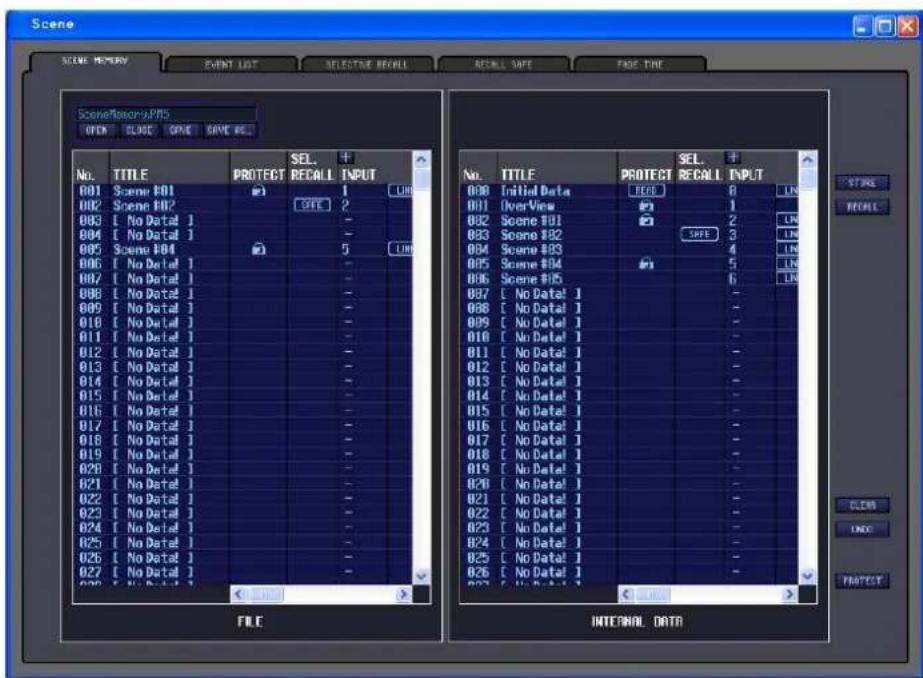
Task: Select file row 020 No Data
Action: click(x=243, y=469)
